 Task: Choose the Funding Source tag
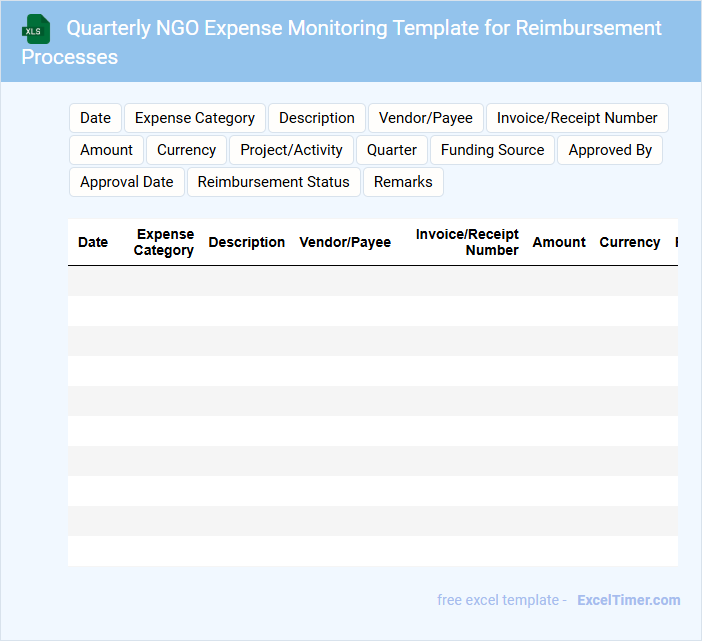493,150
